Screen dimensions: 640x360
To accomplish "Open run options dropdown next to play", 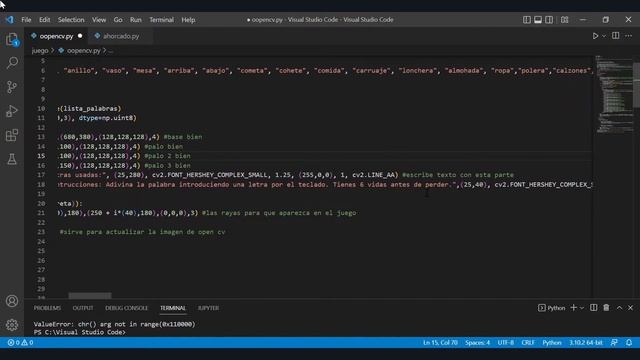I will 604,36.
